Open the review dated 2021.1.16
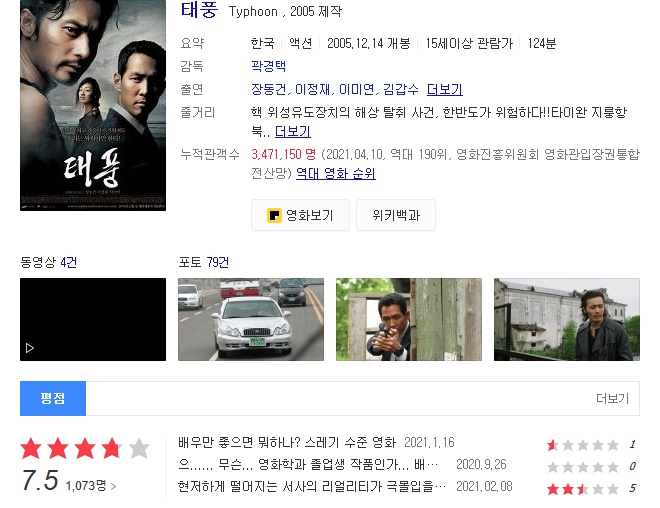The height and width of the screenshot is (508, 660). pyautogui.click(x=287, y=442)
